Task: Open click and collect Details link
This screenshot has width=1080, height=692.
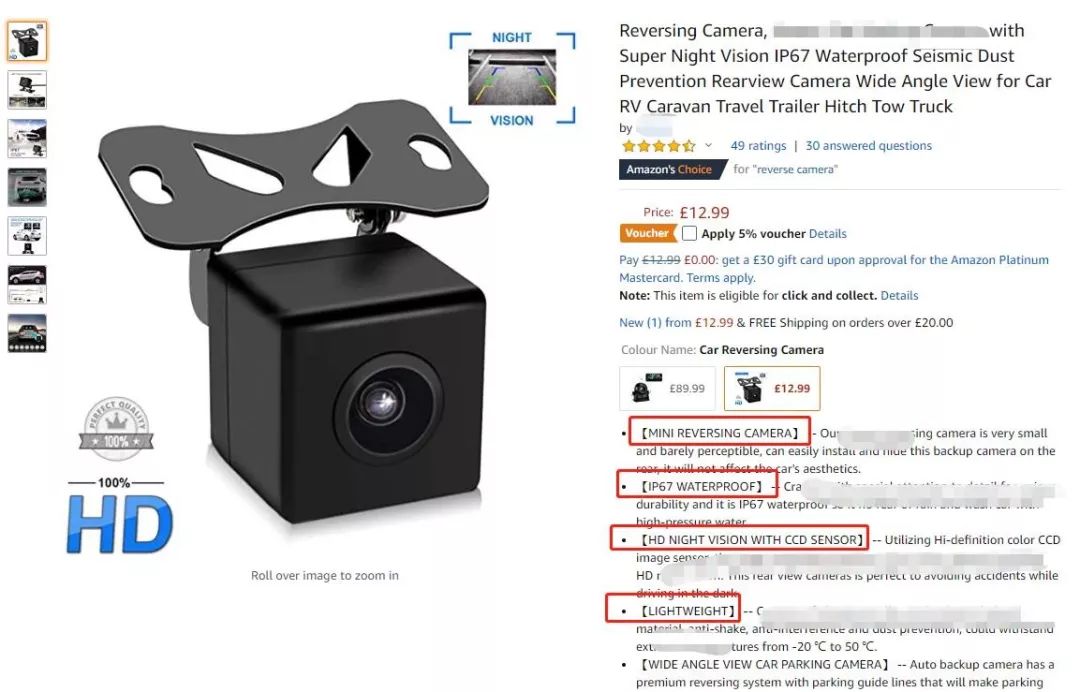Action: point(899,295)
